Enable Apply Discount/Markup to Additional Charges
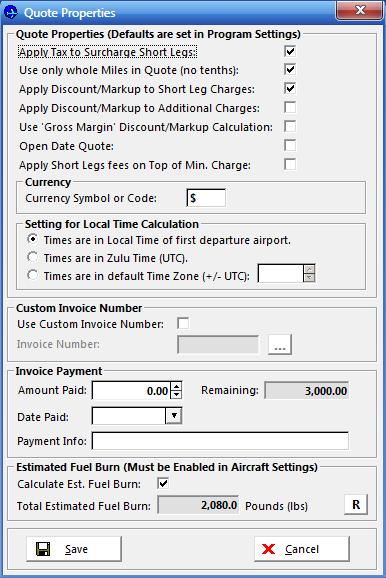 point(290,108)
